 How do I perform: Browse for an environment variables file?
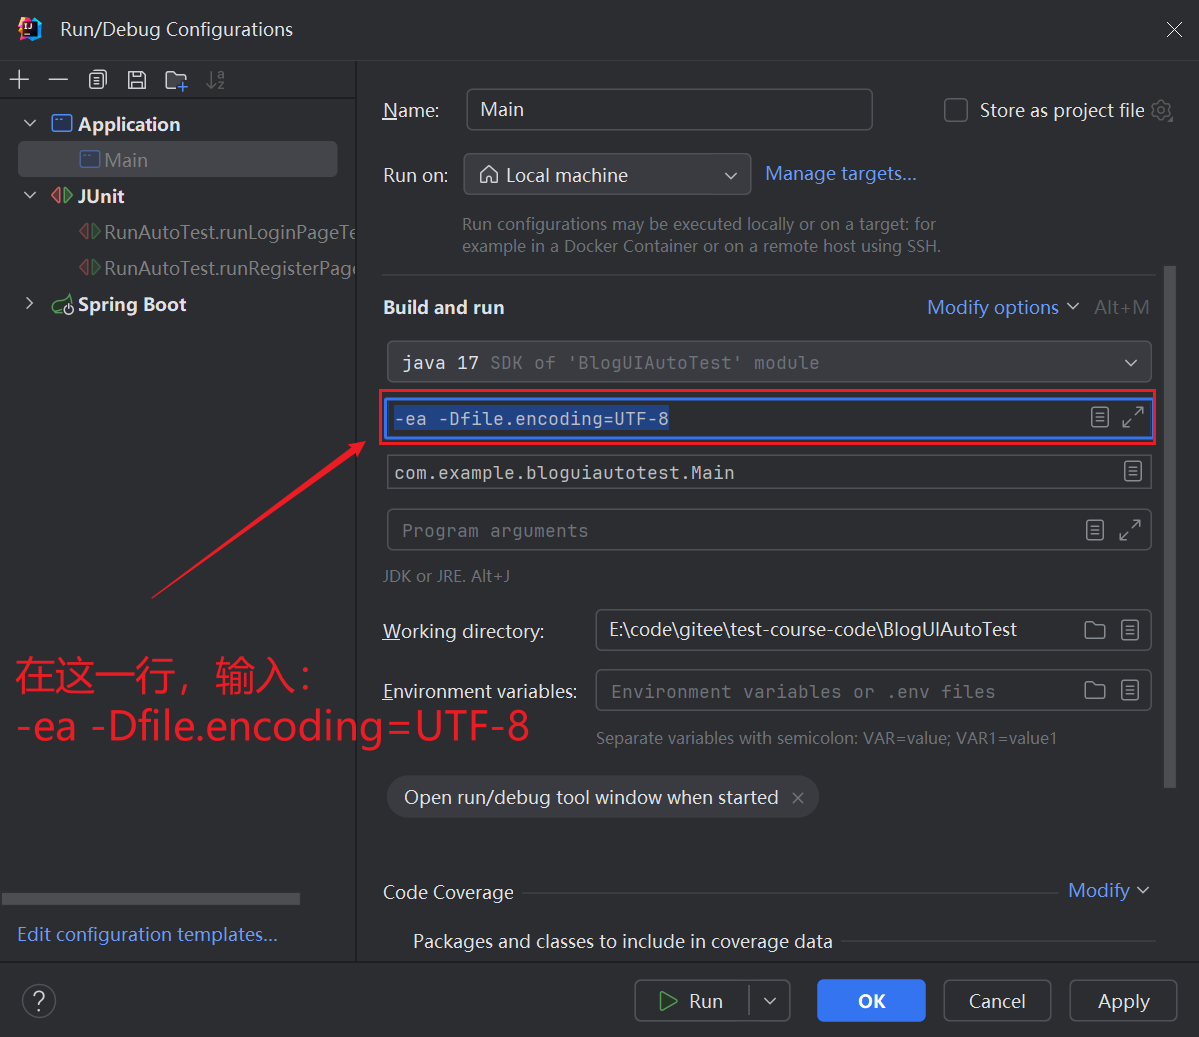coord(1095,690)
